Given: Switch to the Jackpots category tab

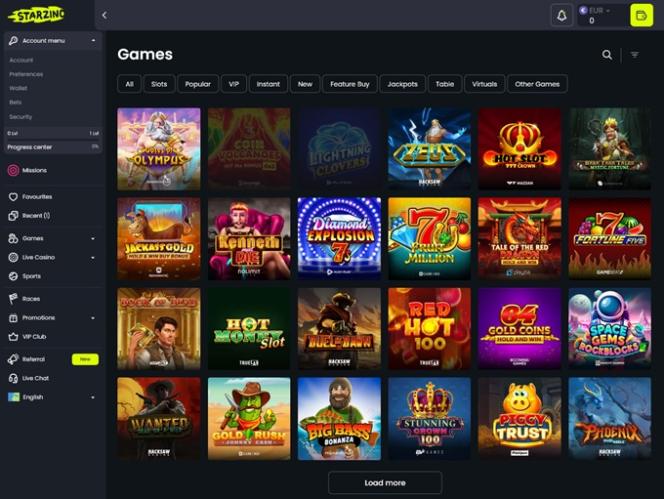Looking at the screenshot, I should click(402, 84).
